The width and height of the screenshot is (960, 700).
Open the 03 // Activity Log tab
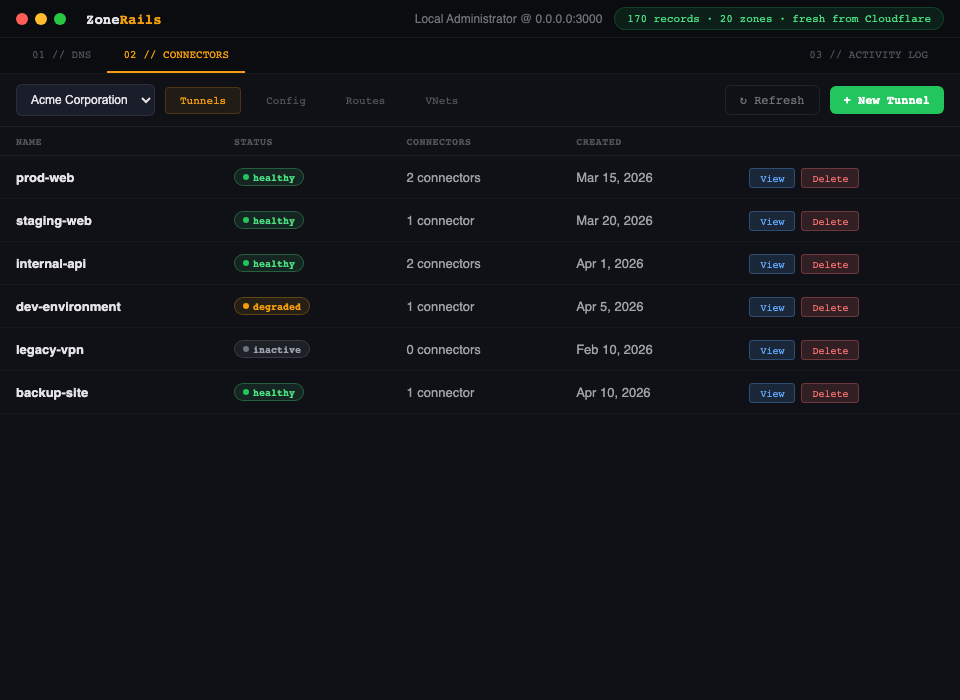coord(868,55)
